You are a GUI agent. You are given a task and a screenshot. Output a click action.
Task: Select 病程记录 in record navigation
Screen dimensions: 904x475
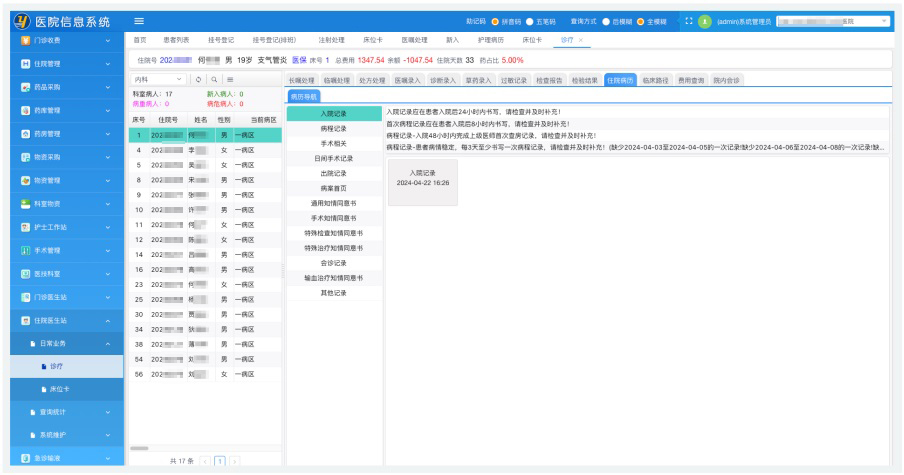334,129
